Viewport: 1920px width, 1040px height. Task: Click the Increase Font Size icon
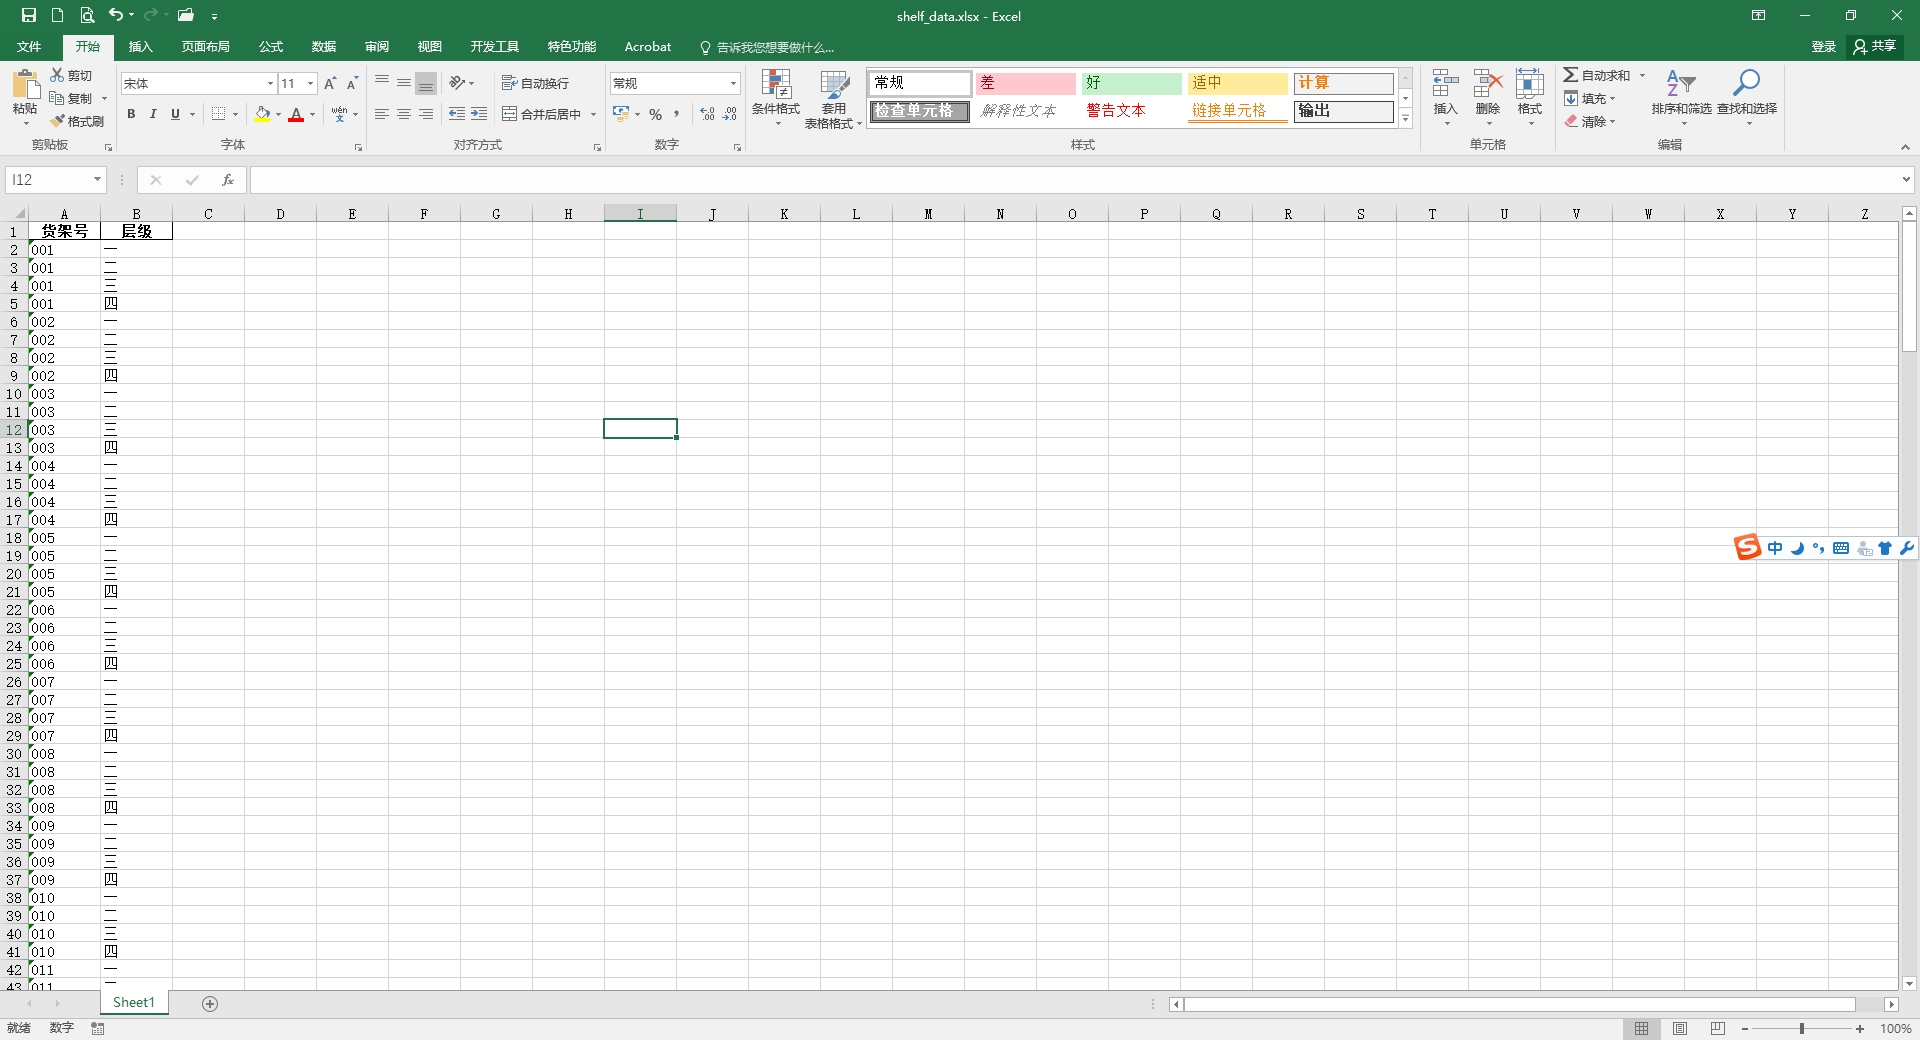point(329,83)
